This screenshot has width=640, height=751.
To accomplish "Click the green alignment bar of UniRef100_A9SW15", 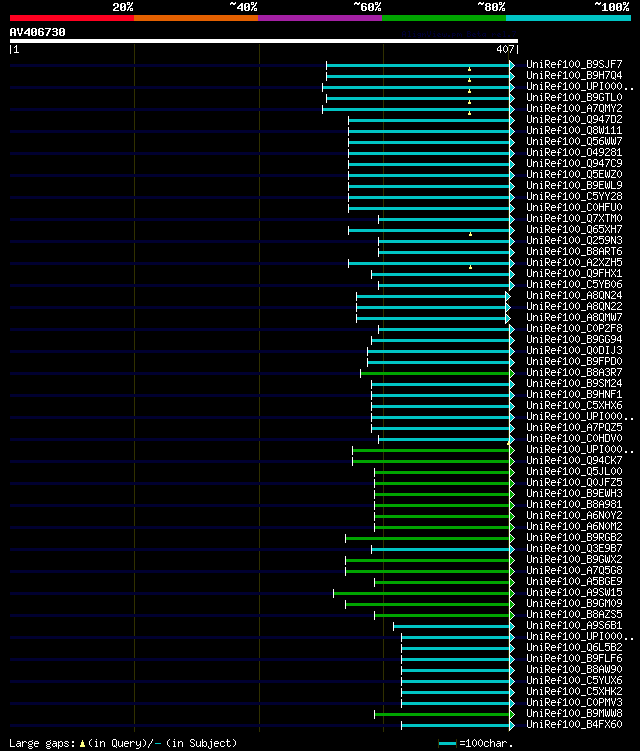I will 422,593.
